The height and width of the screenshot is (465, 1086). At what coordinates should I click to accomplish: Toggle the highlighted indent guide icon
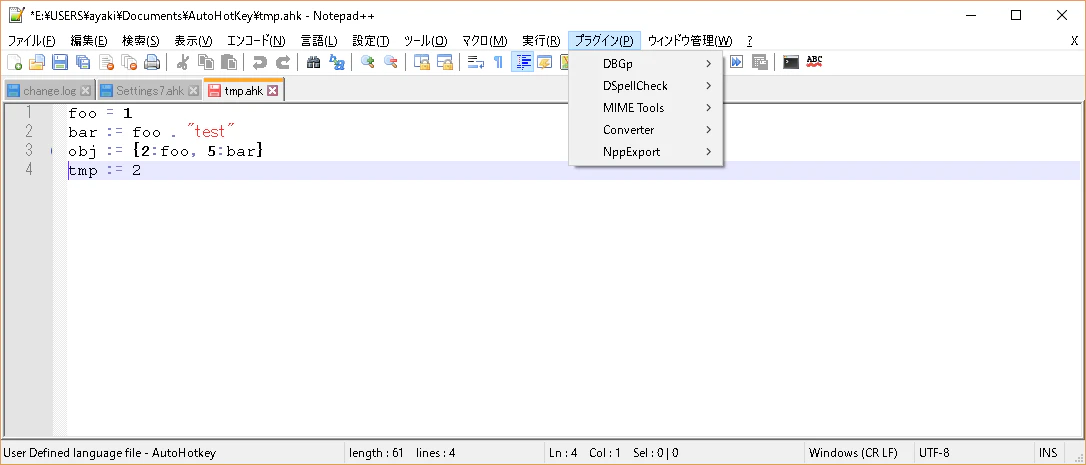point(522,62)
